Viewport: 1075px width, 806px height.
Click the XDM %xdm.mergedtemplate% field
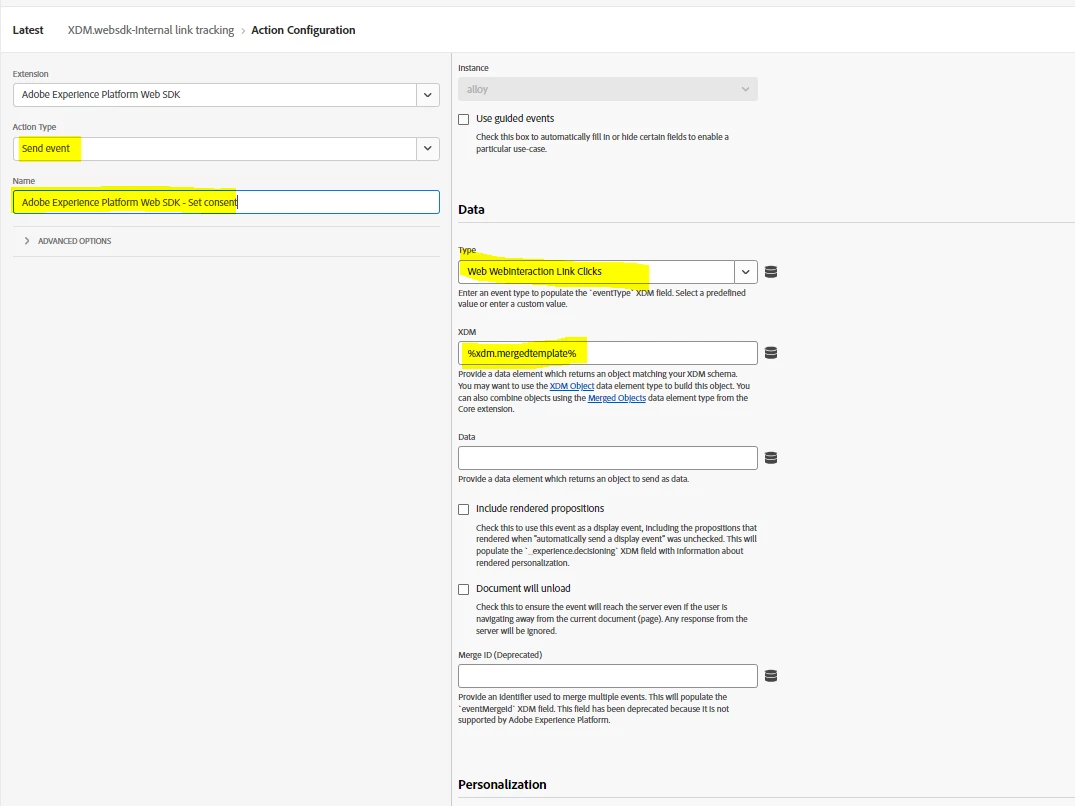click(607, 353)
